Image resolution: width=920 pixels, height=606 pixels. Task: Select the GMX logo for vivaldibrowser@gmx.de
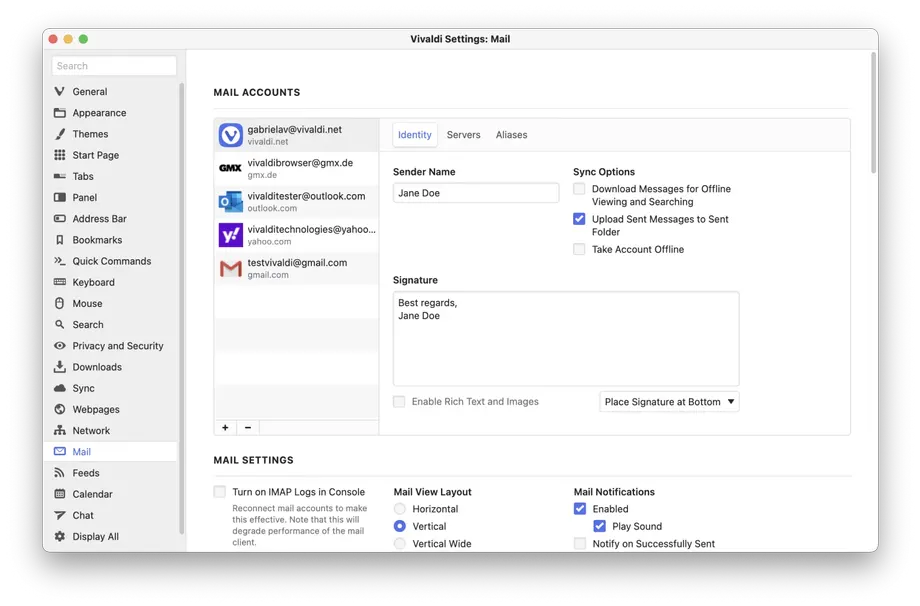coord(231,168)
